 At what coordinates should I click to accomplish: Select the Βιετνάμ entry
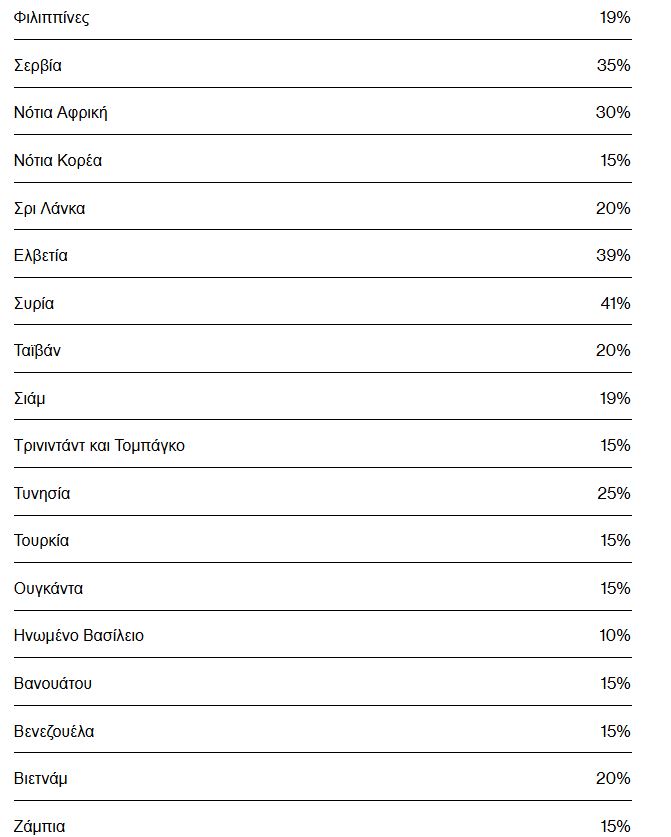[41, 779]
